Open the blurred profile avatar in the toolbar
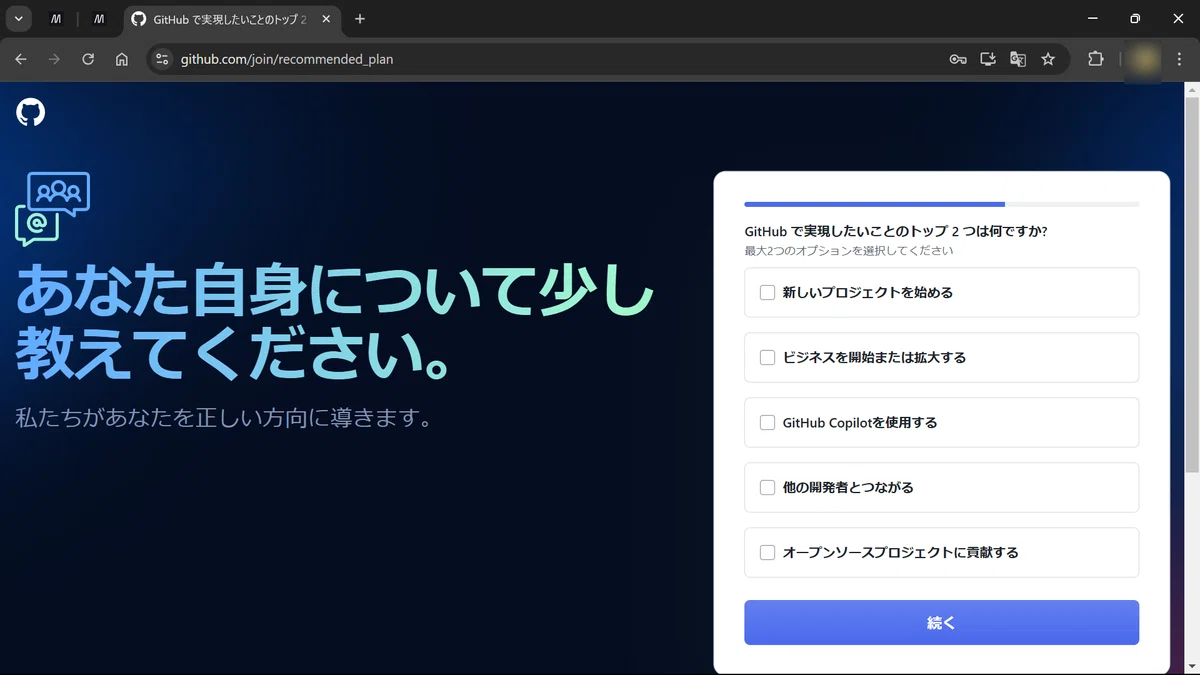Image resolution: width=1200 pixels, height=675 pixels. tap(1145, 59)
